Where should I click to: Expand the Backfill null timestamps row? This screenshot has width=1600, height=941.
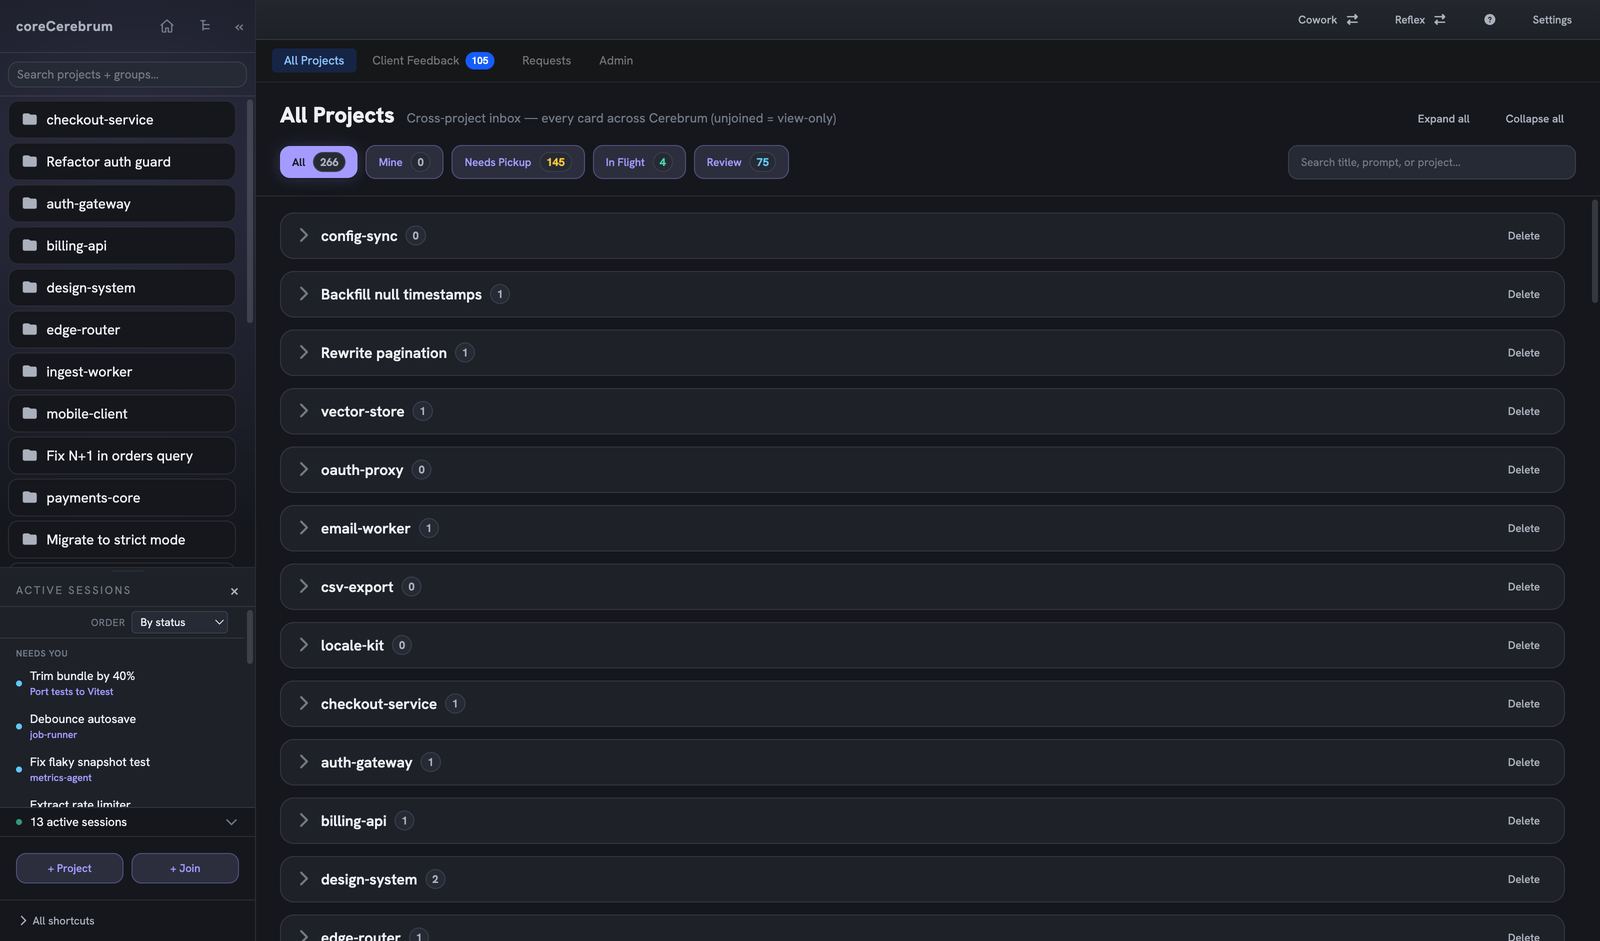tap(303, 294)
